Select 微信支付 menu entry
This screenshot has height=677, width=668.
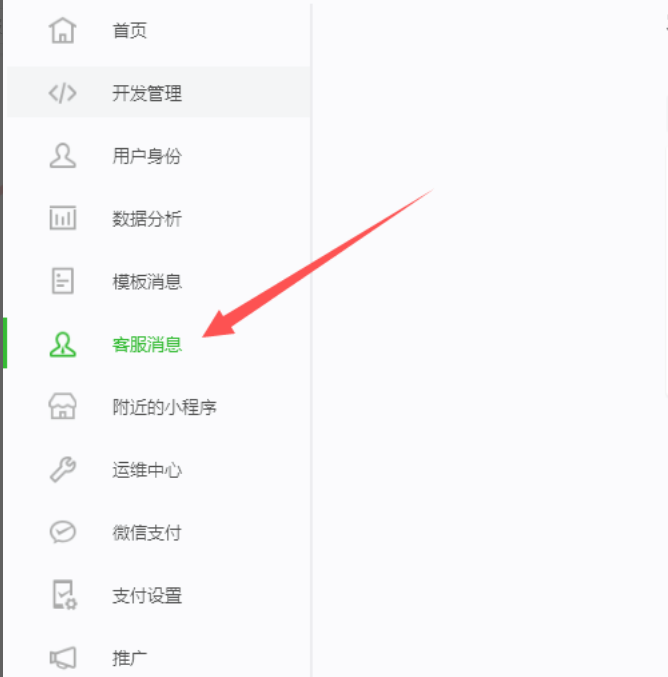pyautogui.click(x=147, y=532)
